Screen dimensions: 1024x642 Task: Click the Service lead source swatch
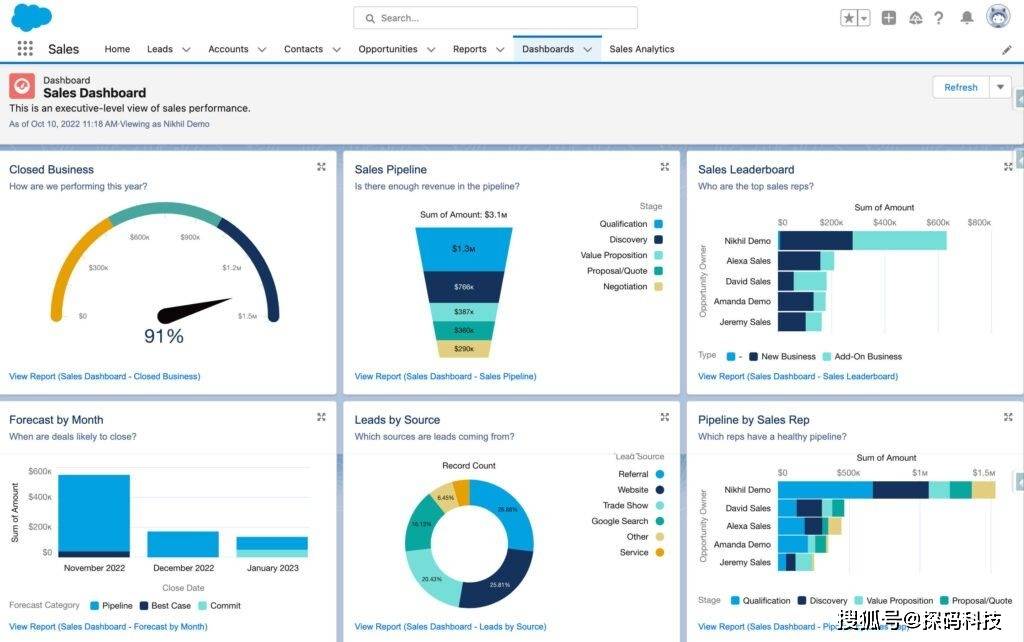click(660, 553)
